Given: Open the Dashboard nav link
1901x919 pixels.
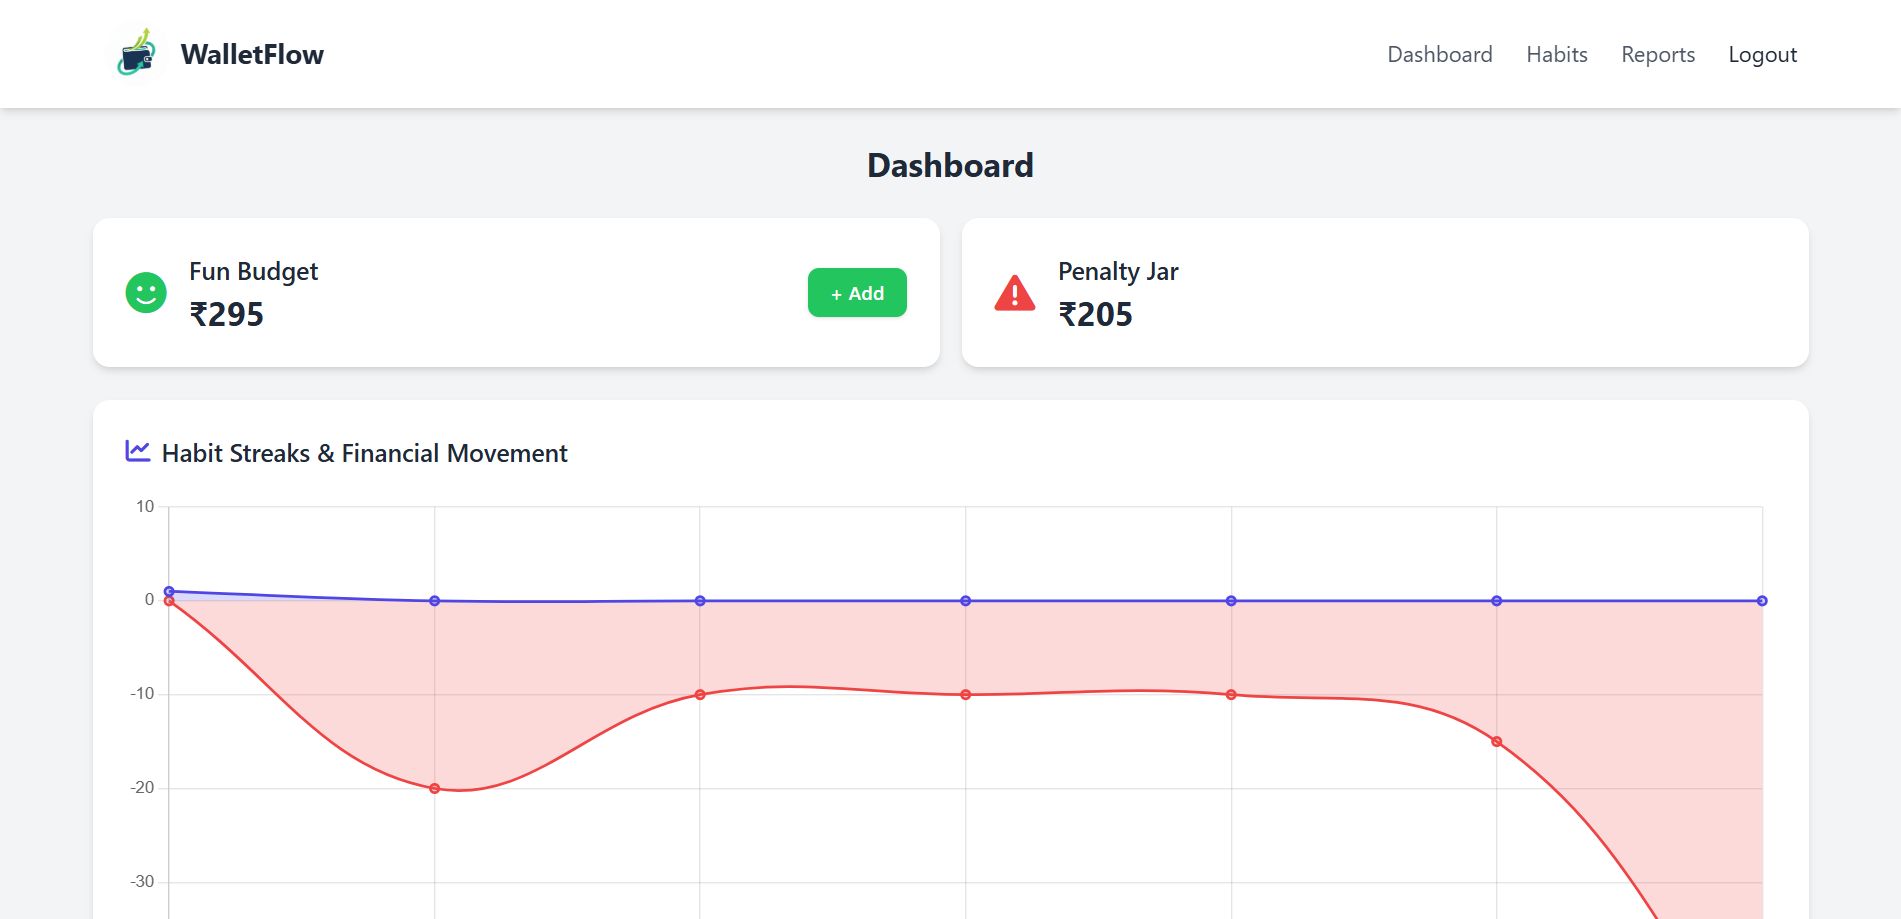Looking at the screenshot, I should click(1439, 54).
